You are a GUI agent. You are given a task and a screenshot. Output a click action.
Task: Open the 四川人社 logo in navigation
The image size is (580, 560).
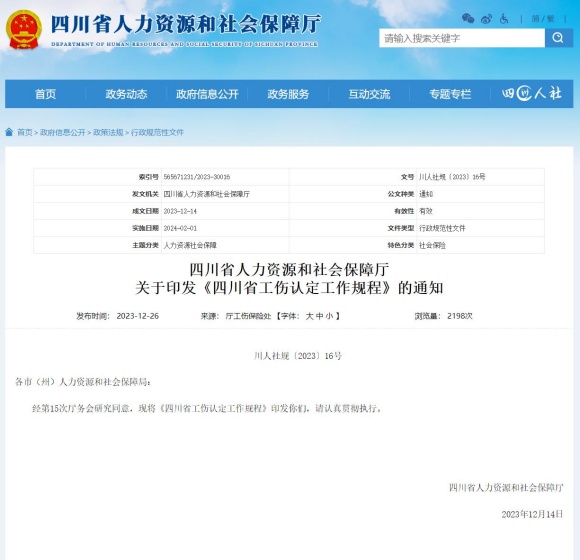(x=532, y=94)
